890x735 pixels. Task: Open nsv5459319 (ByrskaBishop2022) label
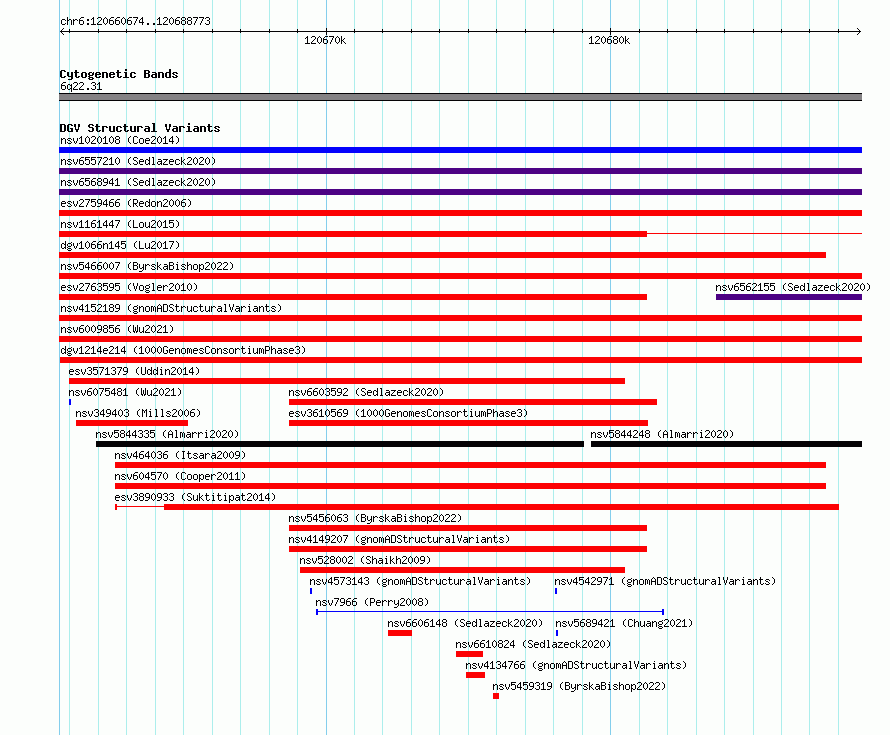(579, 686)
